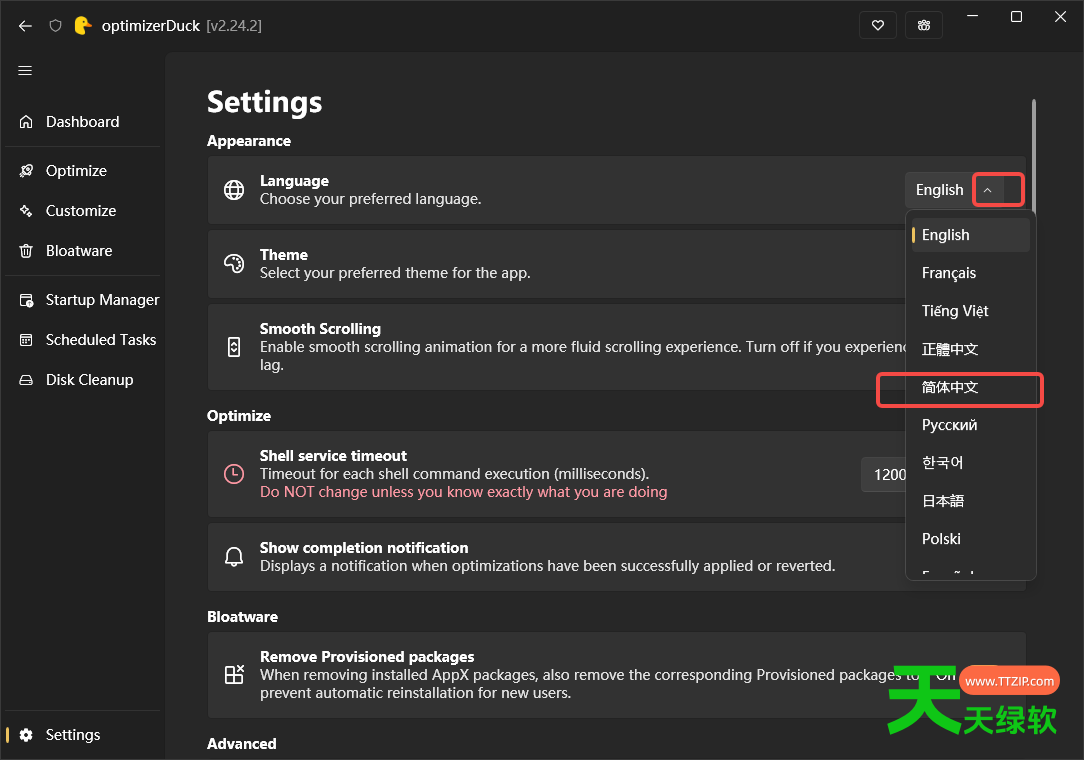
Task: Click the completion notification bell icon
Action: point(234,557)
